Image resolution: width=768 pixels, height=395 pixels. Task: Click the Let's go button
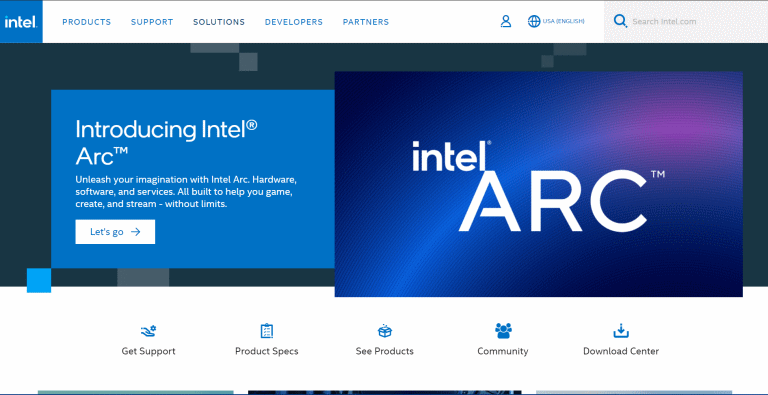(x=115, y=232)
